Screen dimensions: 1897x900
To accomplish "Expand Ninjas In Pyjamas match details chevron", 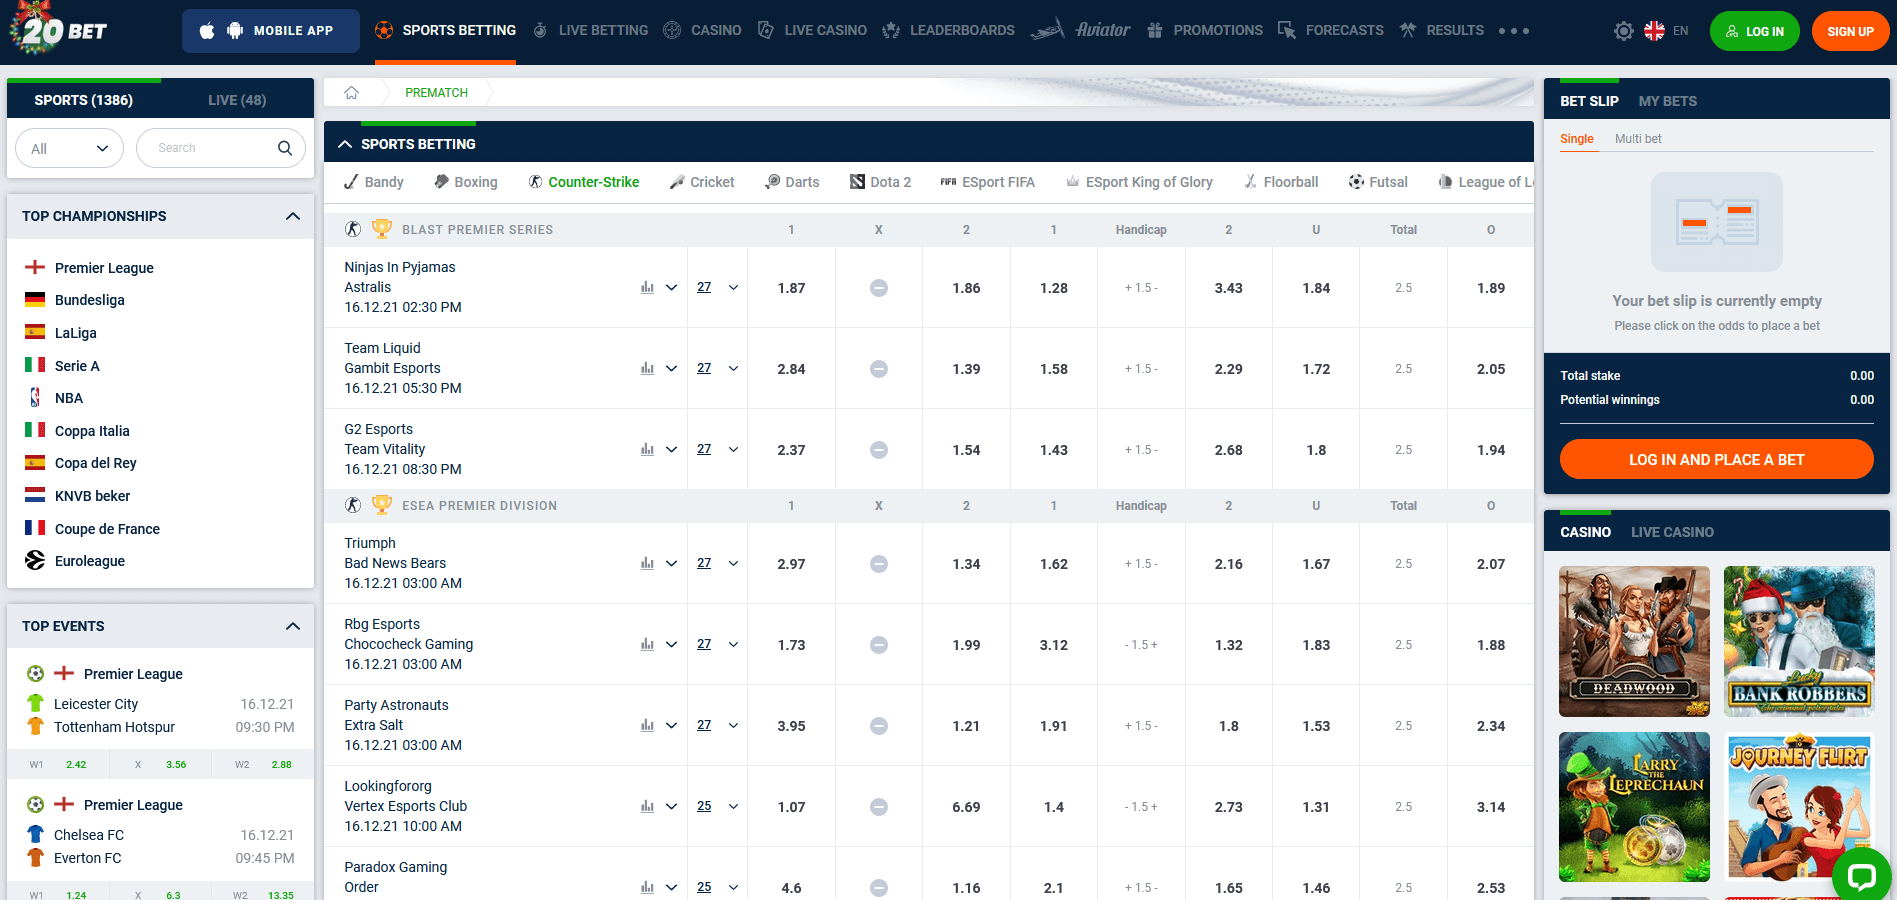I will coord(672,288).
